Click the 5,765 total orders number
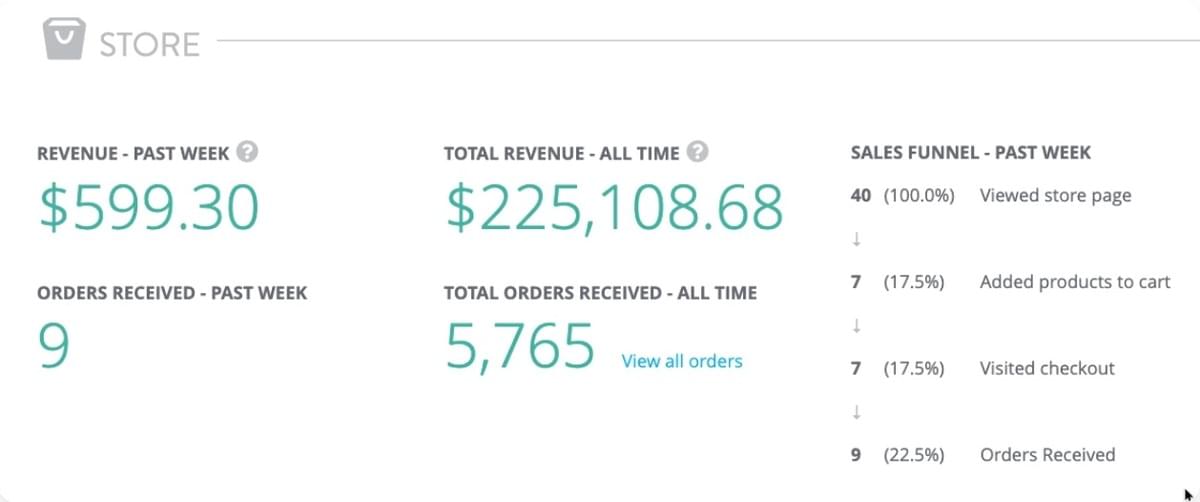Image resolution: width=1200 pixels, height=502 pixels. 520,347
